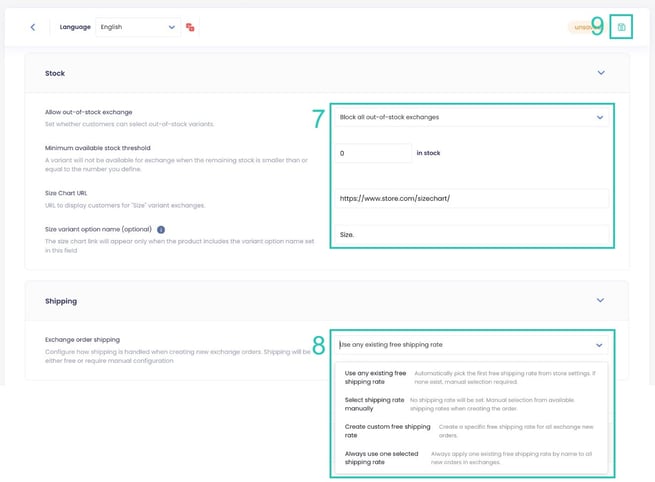The height and width of the screenshot is (482, 655).
Task: Collapse the Stock section
Action: point(600,73)
